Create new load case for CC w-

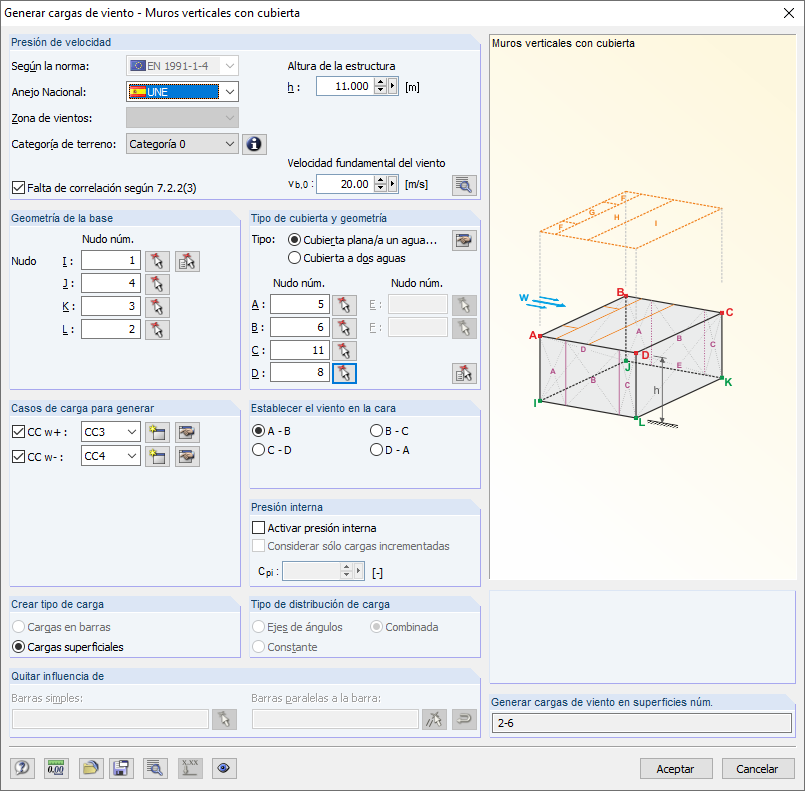(x=157, y=456)
